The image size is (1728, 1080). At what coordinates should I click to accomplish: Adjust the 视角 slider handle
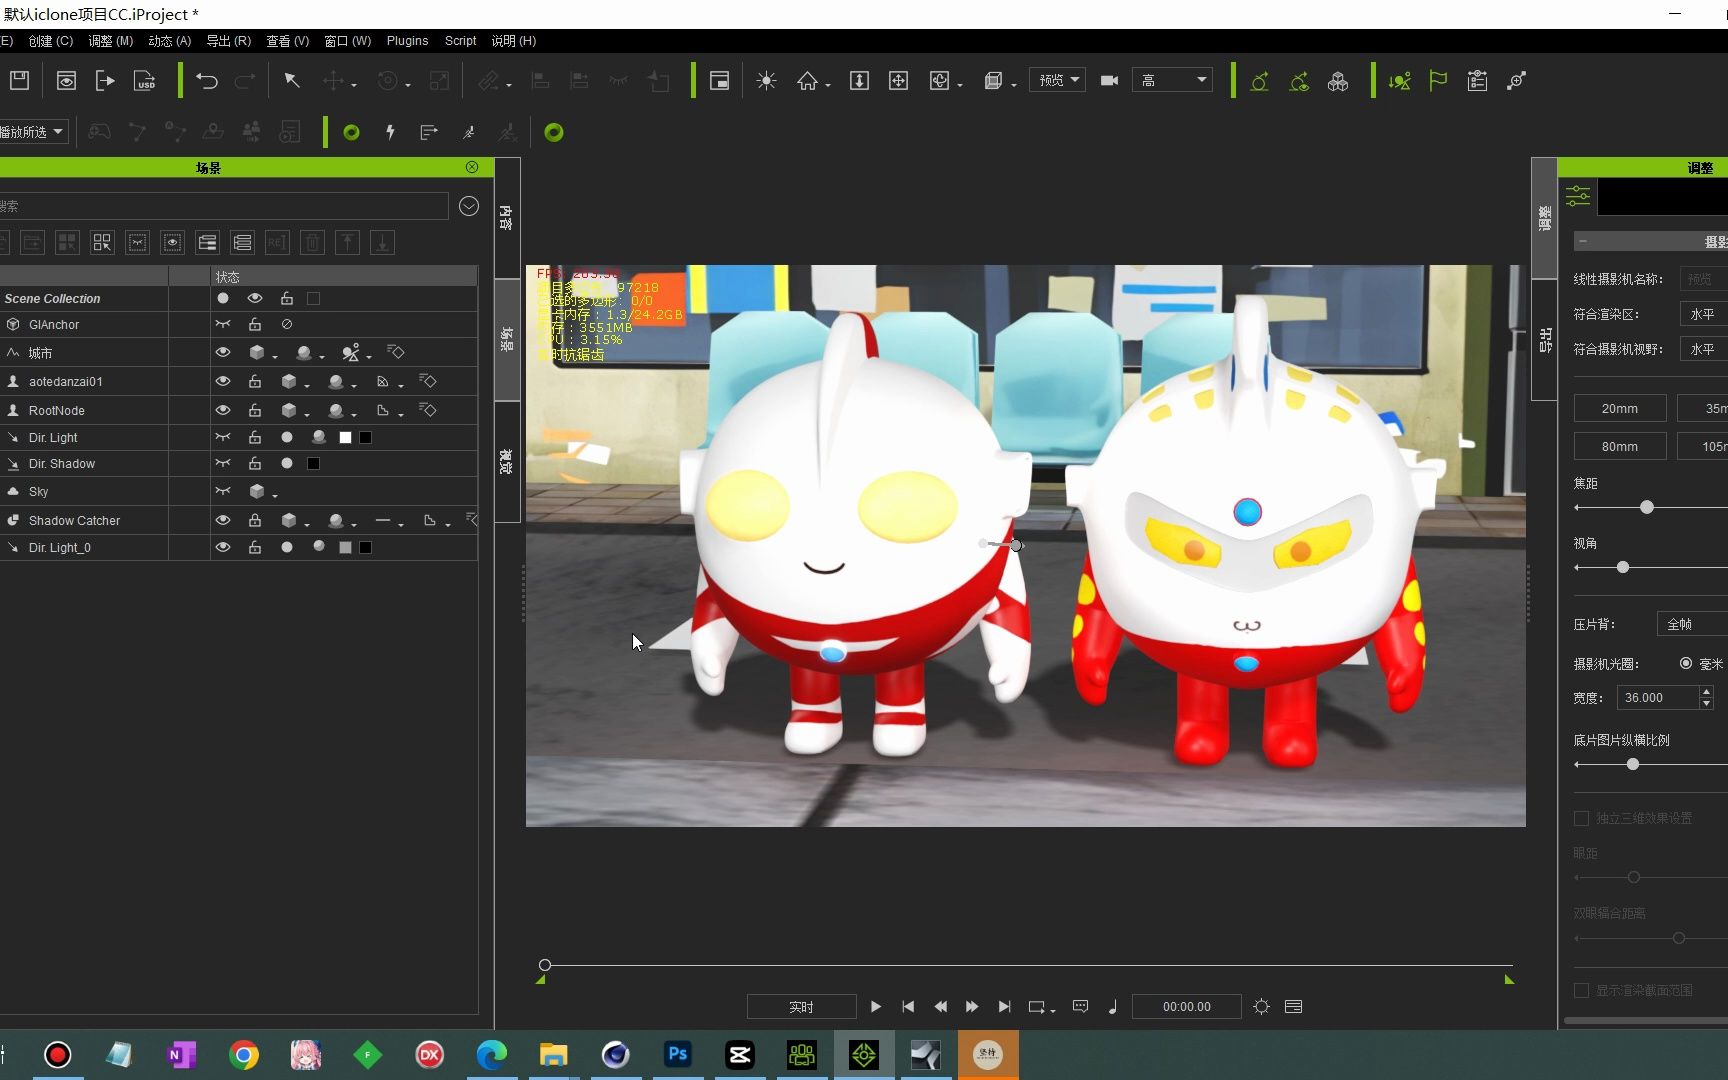click(x=1623, y=567)
